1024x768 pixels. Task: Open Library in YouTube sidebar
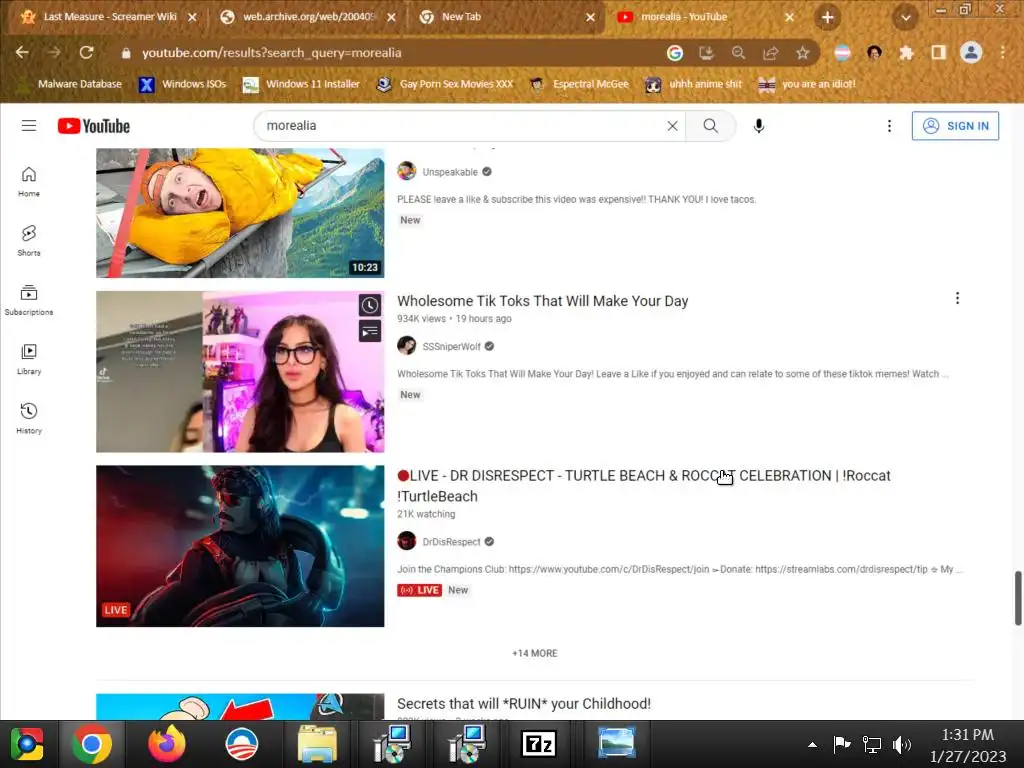pos(29,359)
